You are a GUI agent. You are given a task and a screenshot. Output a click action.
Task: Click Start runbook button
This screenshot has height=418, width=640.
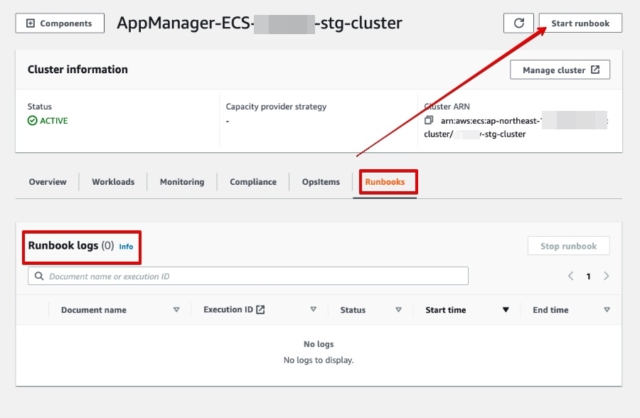point(580,23)
